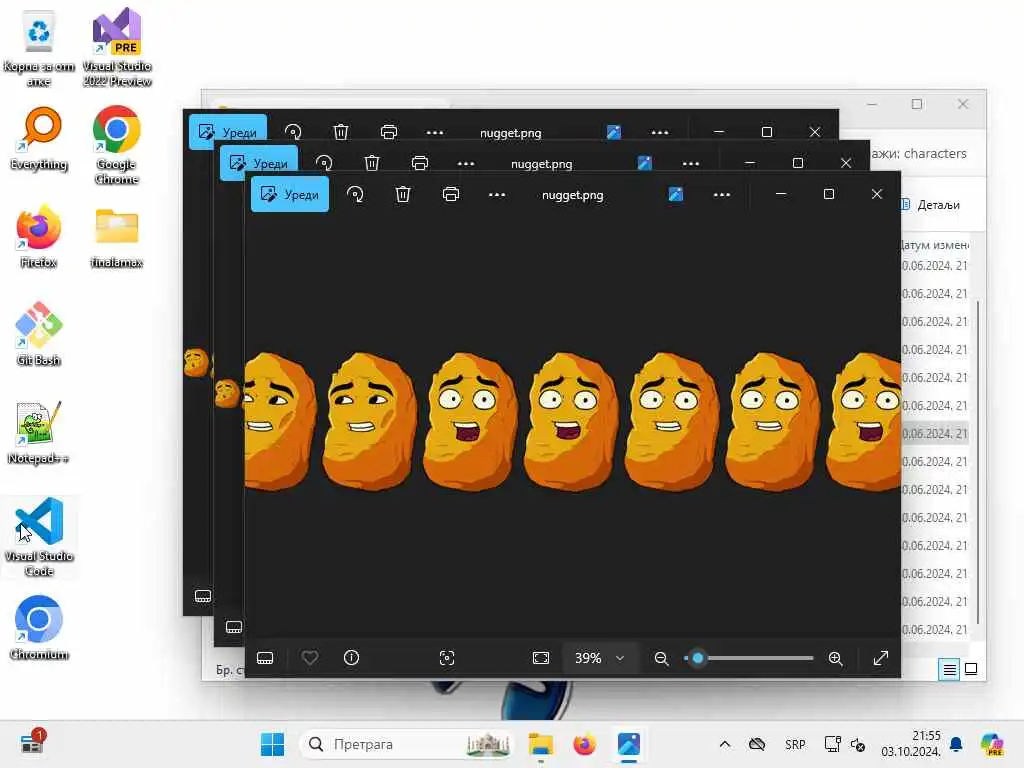The height and width of the screenshot is (768, 1024).
Task: Click Уреди button in back Photos window
Action: pyautogui.click(x=228, y=132)
